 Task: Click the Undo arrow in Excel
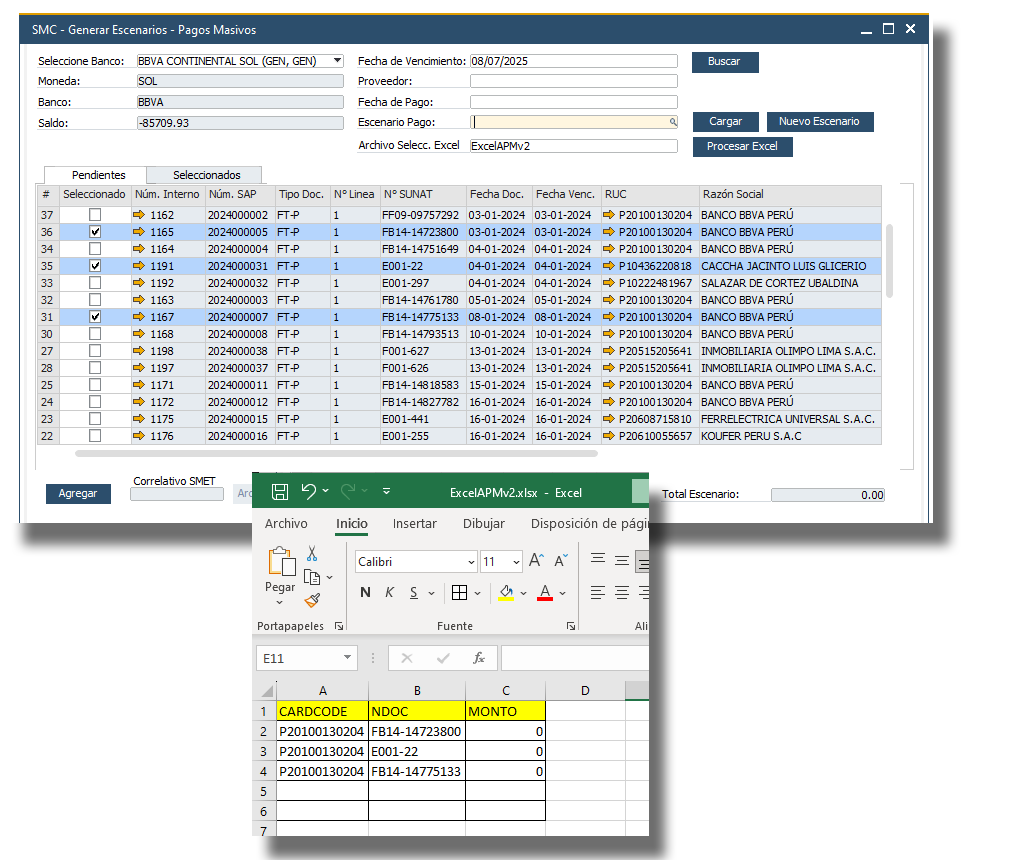click(309, 491)
